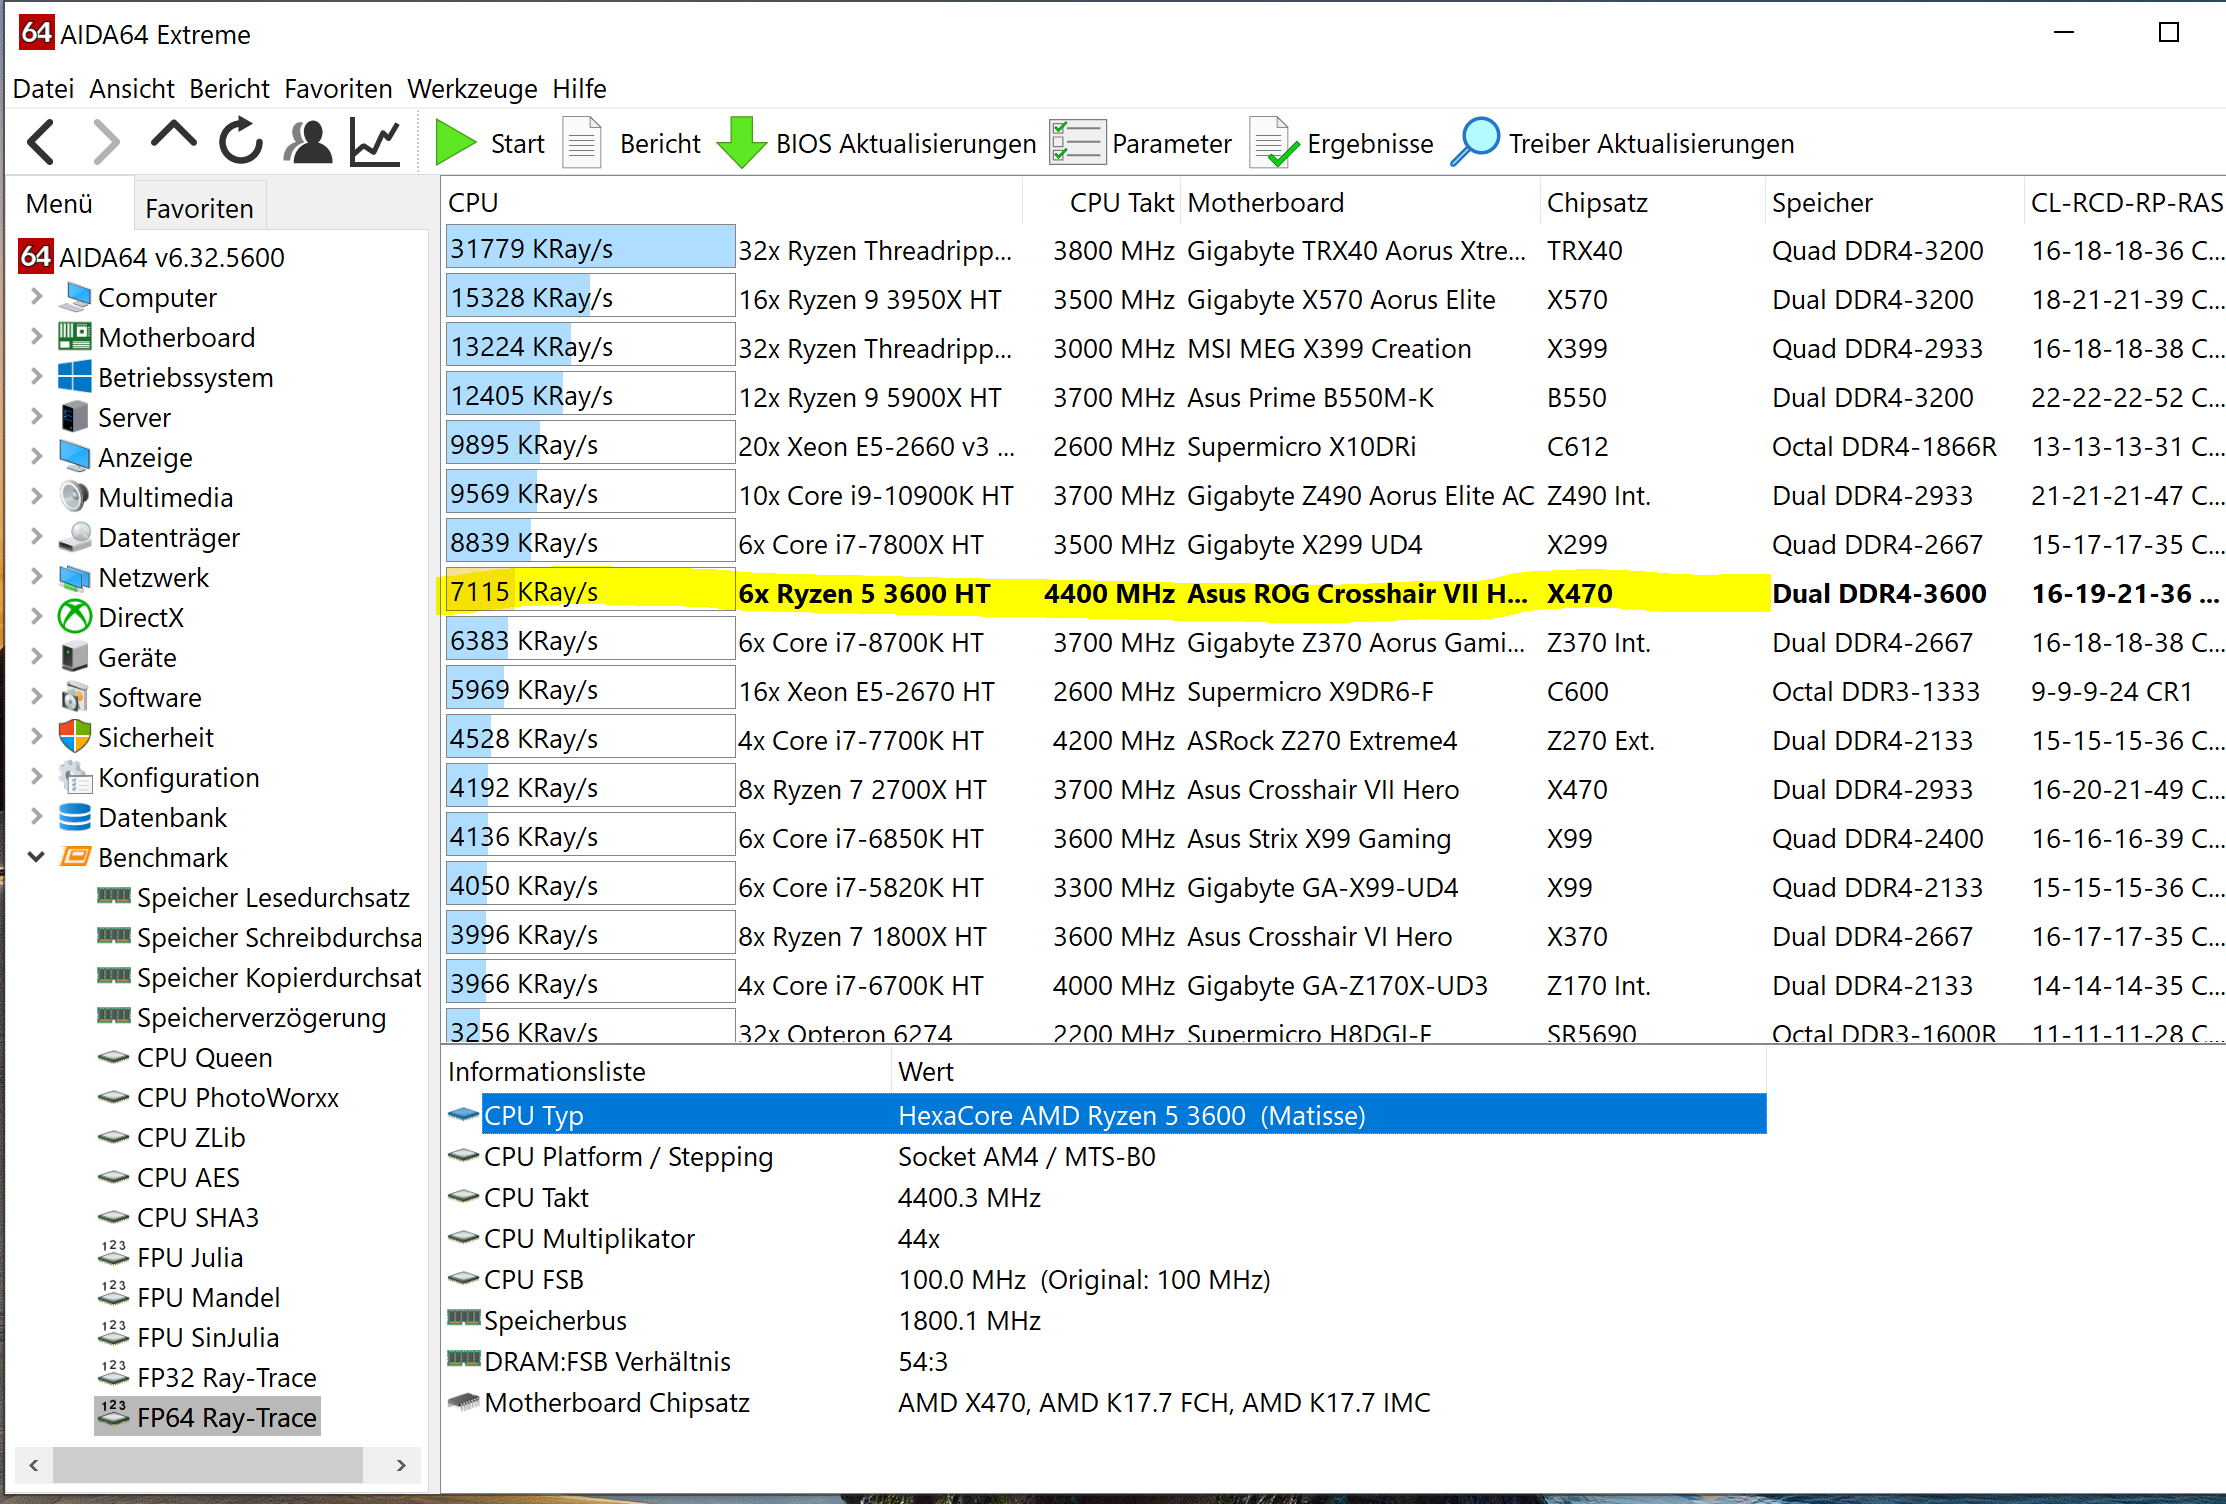The width and height of the screenshot is (2226, 1504).
Task: Select CPU PhotoWorxx benchmark
Action: pos(237,1097)
